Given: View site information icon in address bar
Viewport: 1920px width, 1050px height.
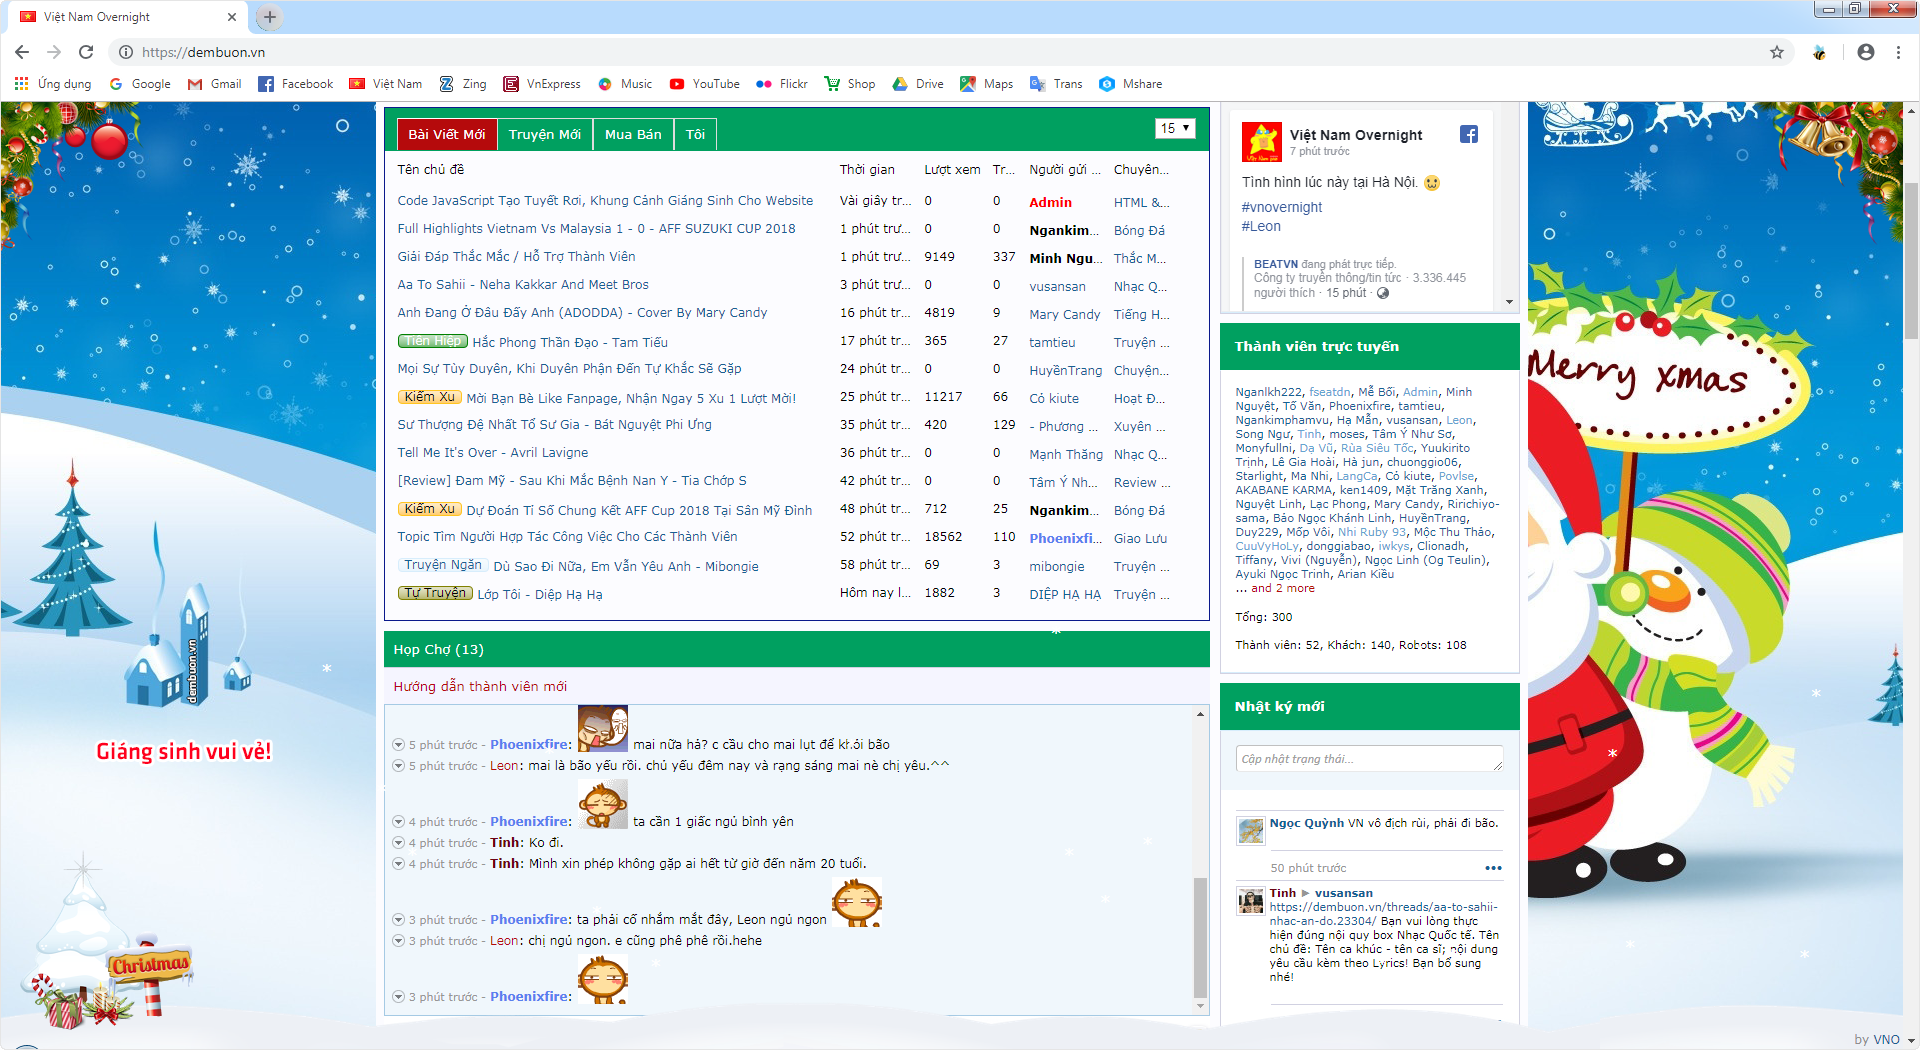Looking at the screenshot, I should click(x=126, y=52).
